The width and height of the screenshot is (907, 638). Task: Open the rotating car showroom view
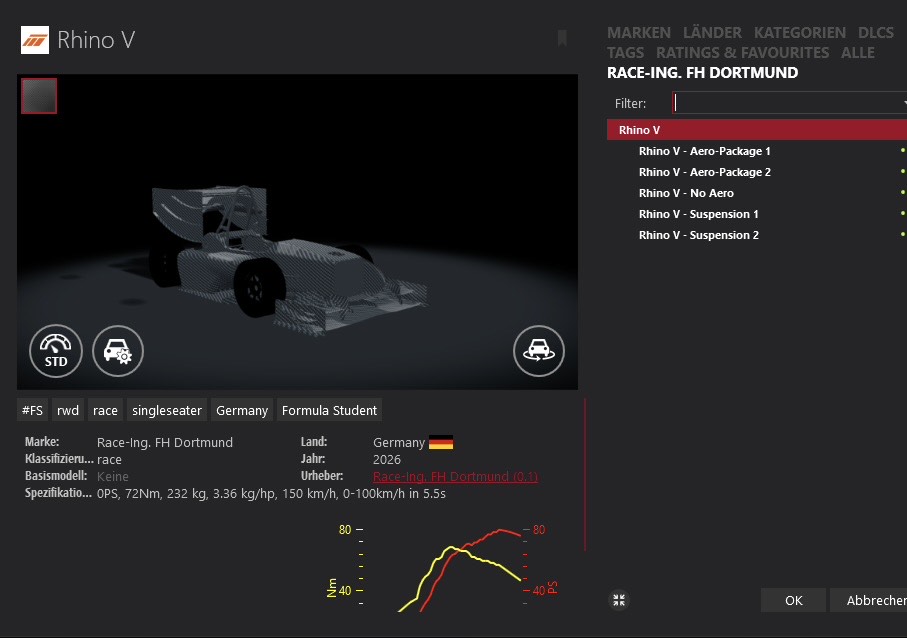coord(539,351)
